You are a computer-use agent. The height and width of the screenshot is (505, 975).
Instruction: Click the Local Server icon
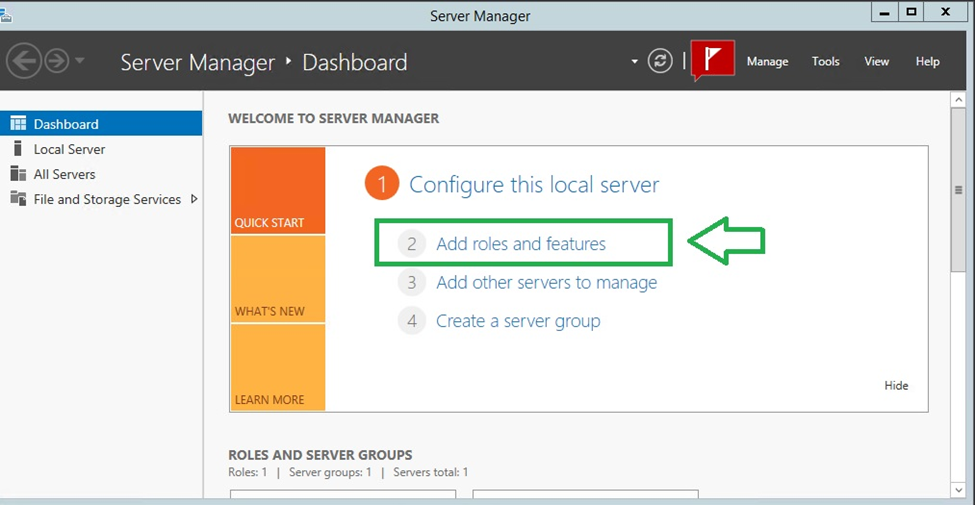coord(18,149)
